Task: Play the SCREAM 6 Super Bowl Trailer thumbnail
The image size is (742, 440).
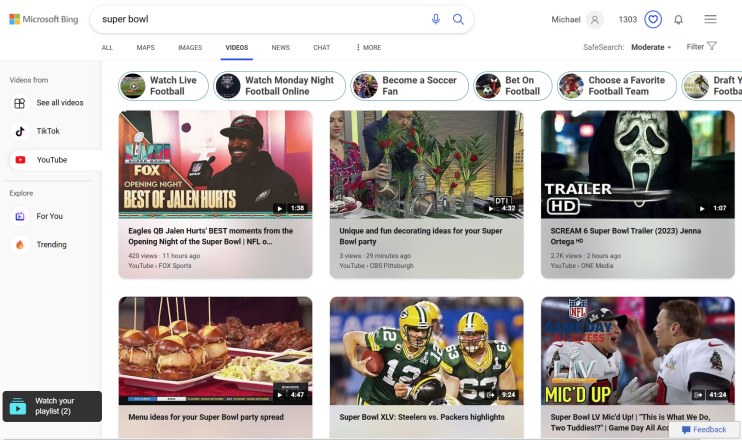Action: (636, 163)
